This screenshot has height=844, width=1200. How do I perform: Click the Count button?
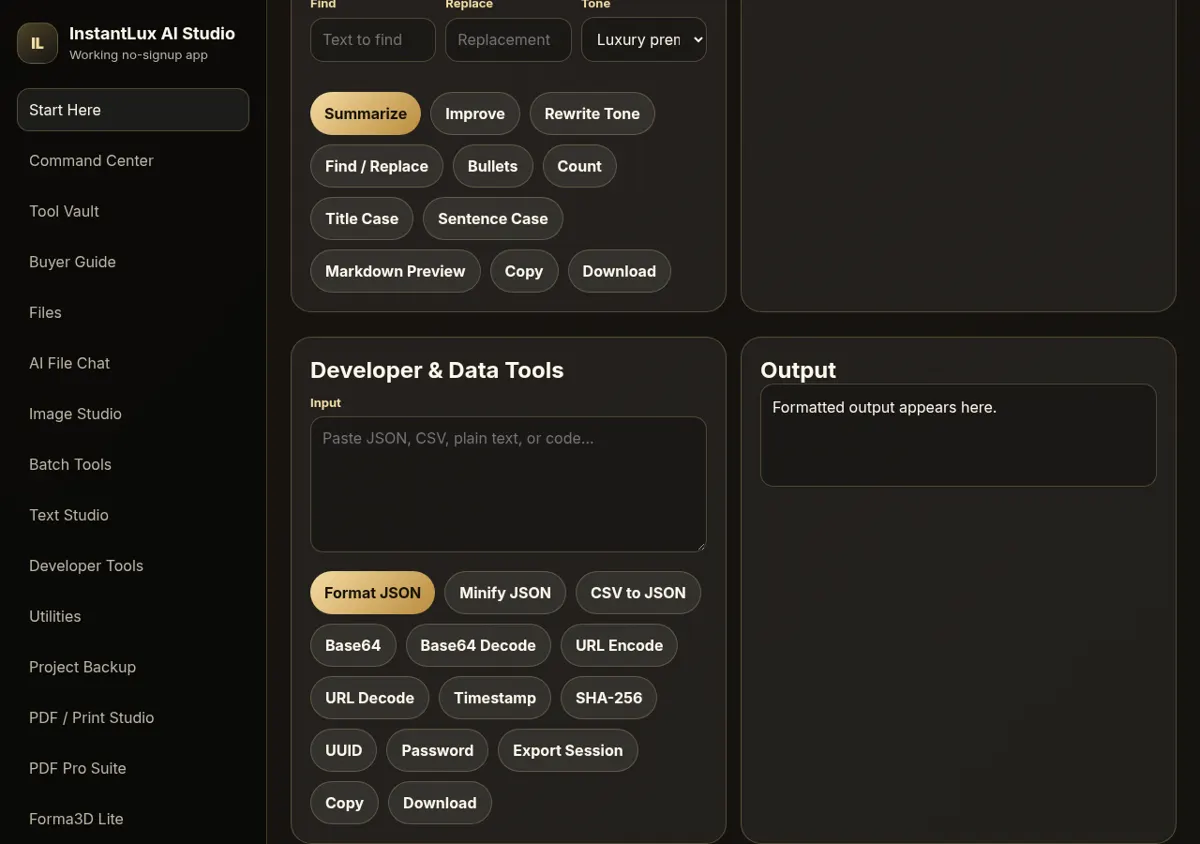(x=579, y=166)
